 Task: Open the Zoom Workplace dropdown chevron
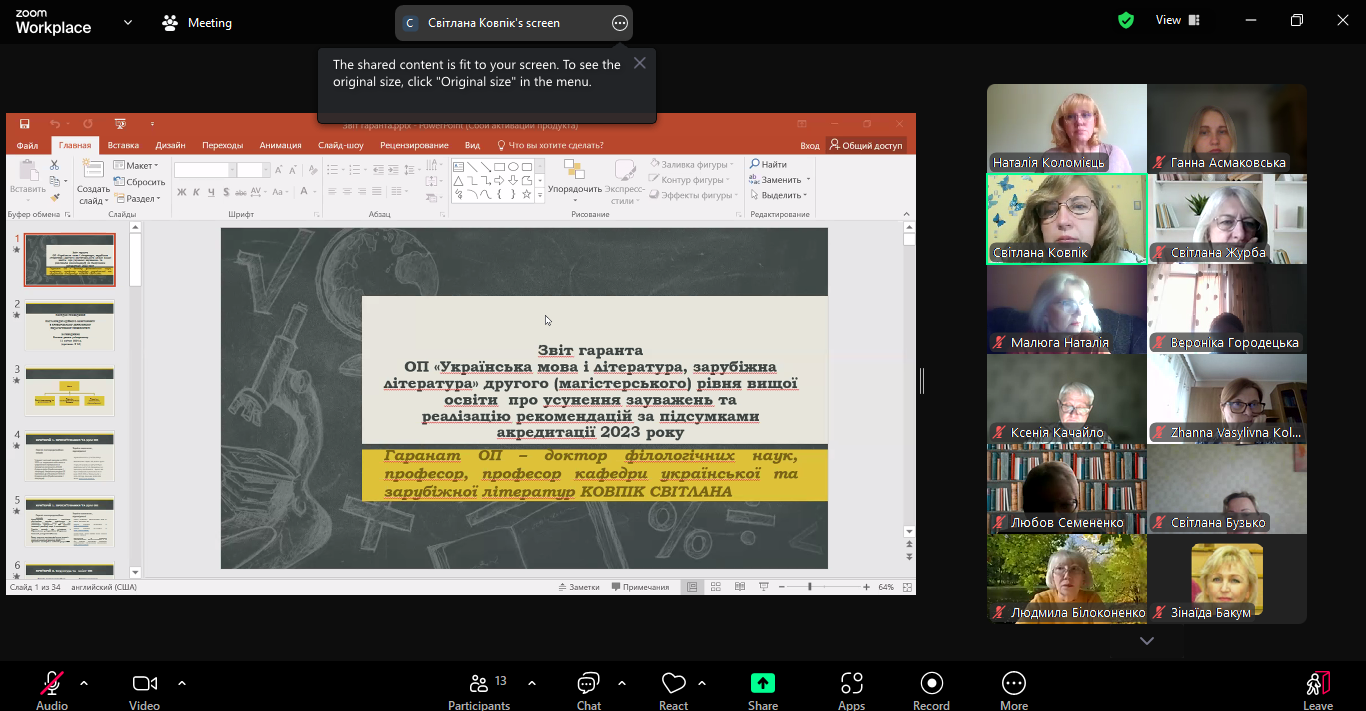point(127,22)
